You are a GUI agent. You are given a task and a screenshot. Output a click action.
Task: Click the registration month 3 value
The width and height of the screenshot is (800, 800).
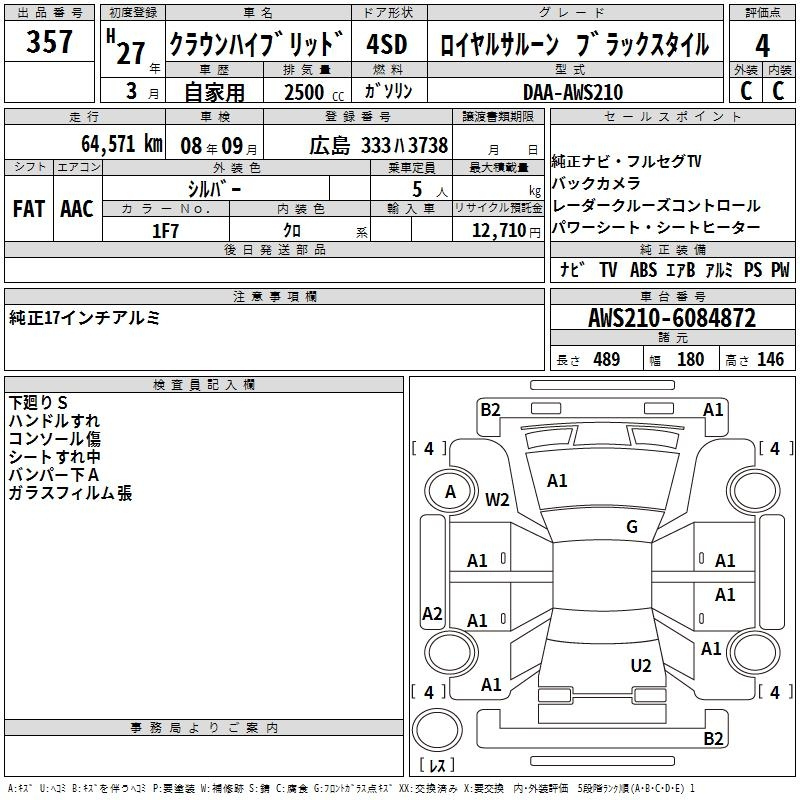132,91
